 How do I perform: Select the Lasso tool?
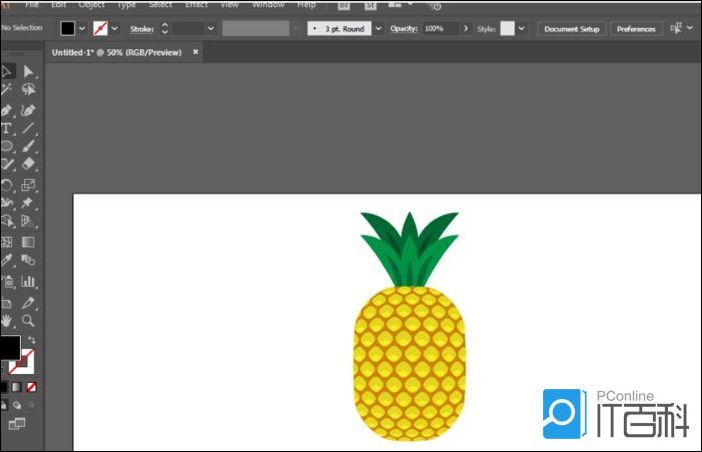pyautogui.click(x=28, y=90)
